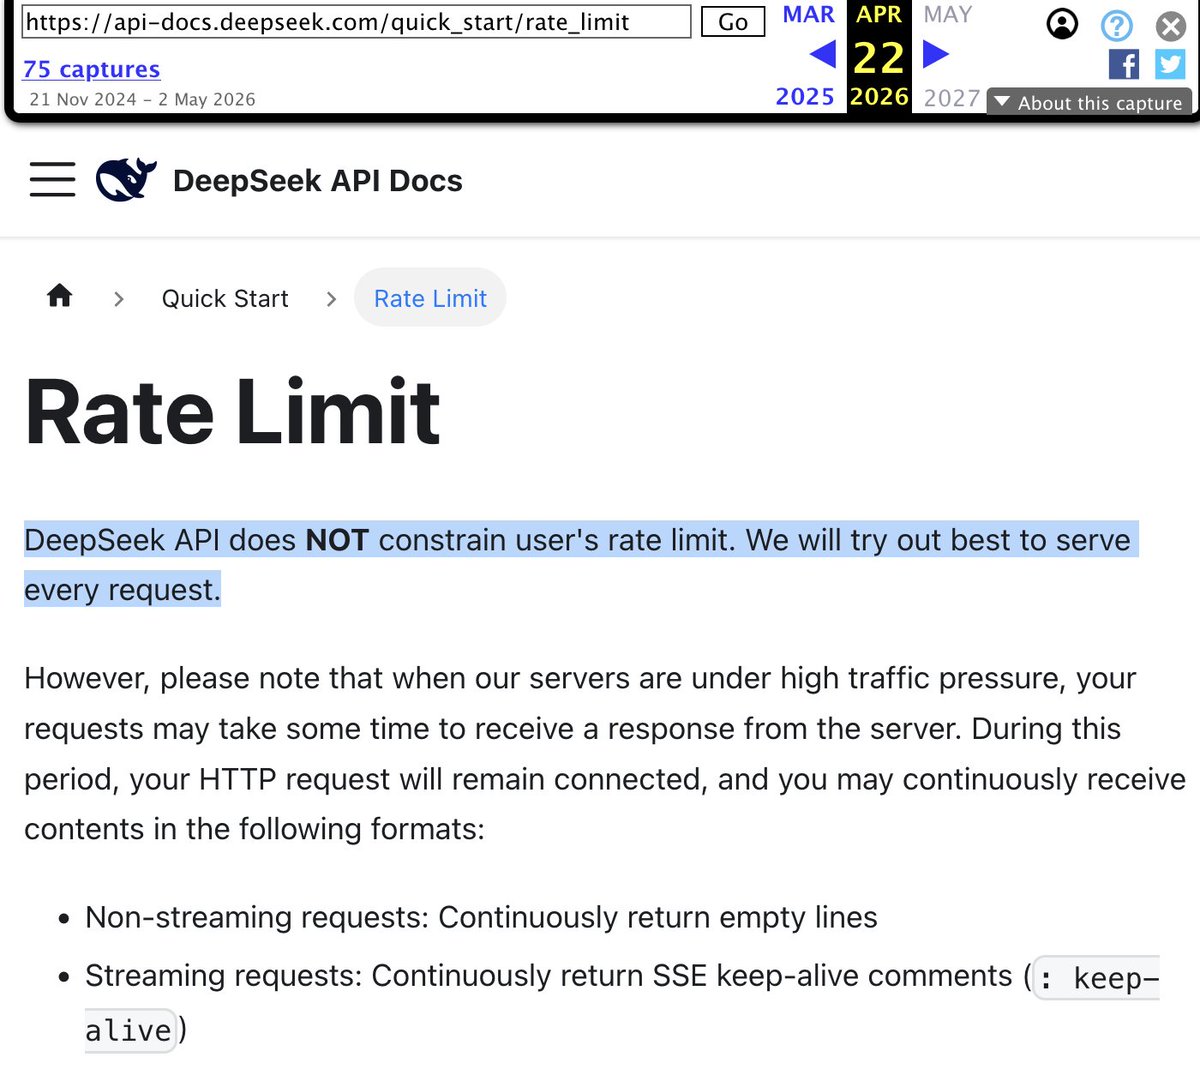The image size is (1200, 1087).
Task: Open the 75 captures link
Action: [91, 69]
